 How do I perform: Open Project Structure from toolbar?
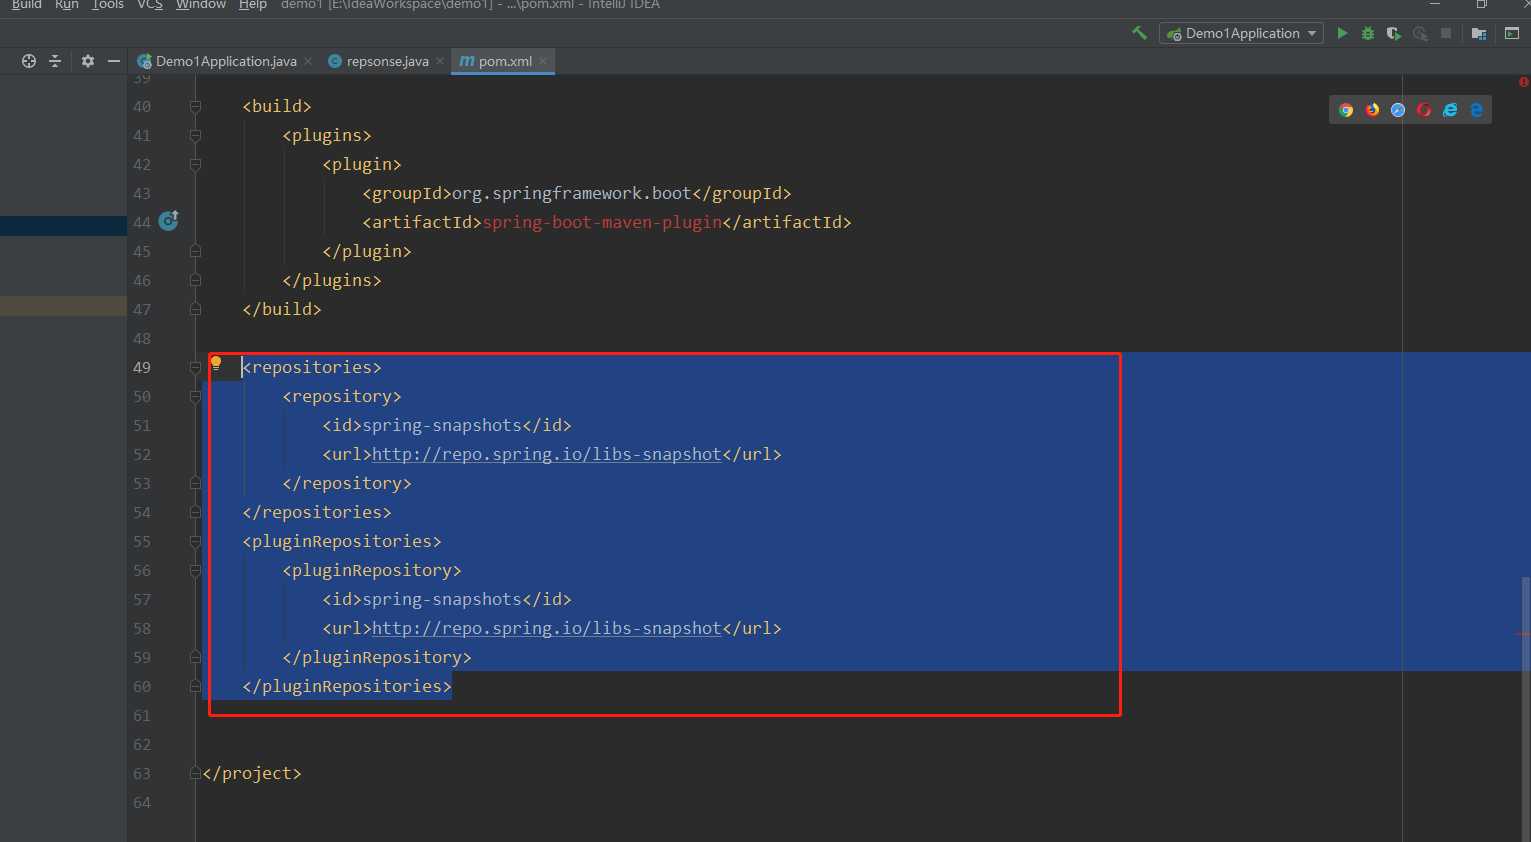point(1478,33)
